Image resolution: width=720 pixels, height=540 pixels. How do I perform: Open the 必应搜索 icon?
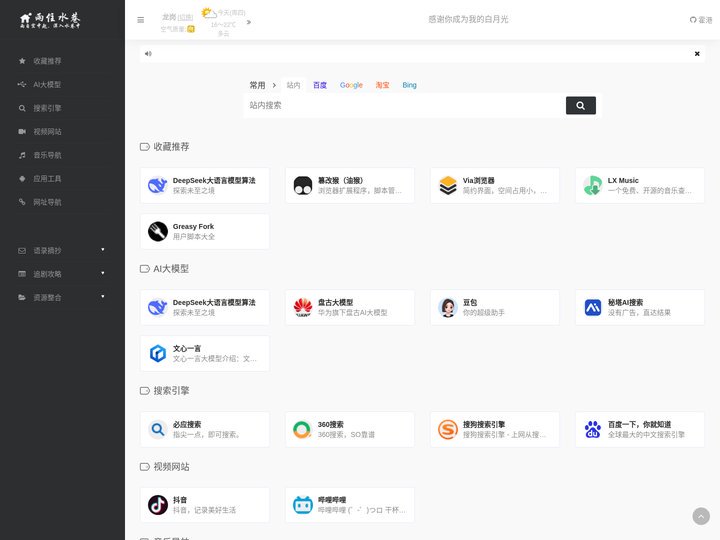(158, 429)
